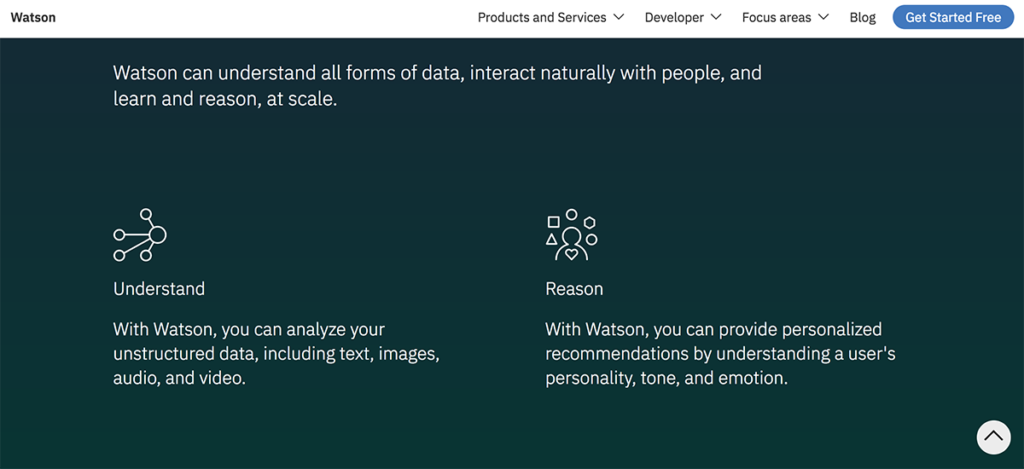Viewport: 1024px width, 469px height.
Task: Expand the Products and Services chevron
Action: pyautogui.click(x=618, y=18)
